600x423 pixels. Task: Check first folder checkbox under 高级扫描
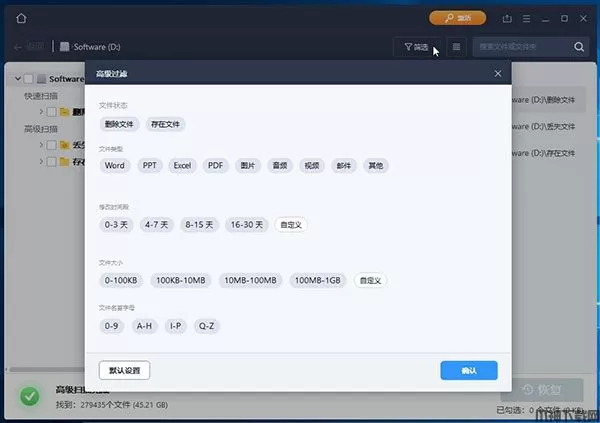click(51, 145)
